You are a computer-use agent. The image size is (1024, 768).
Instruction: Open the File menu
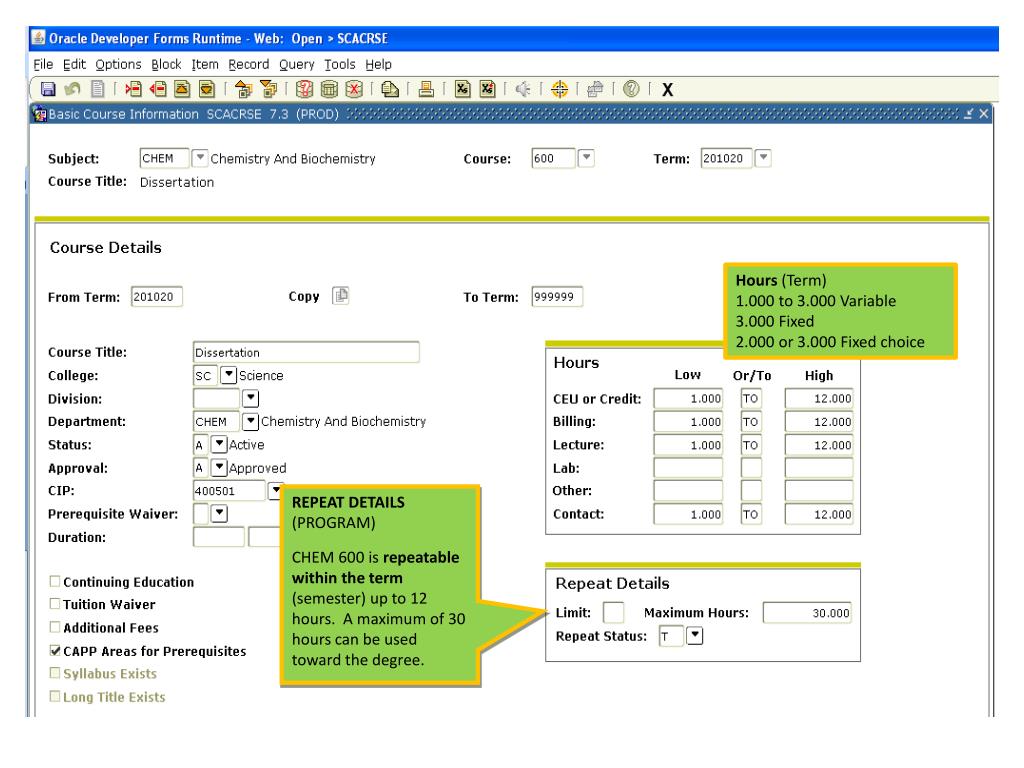coord(43,64)
